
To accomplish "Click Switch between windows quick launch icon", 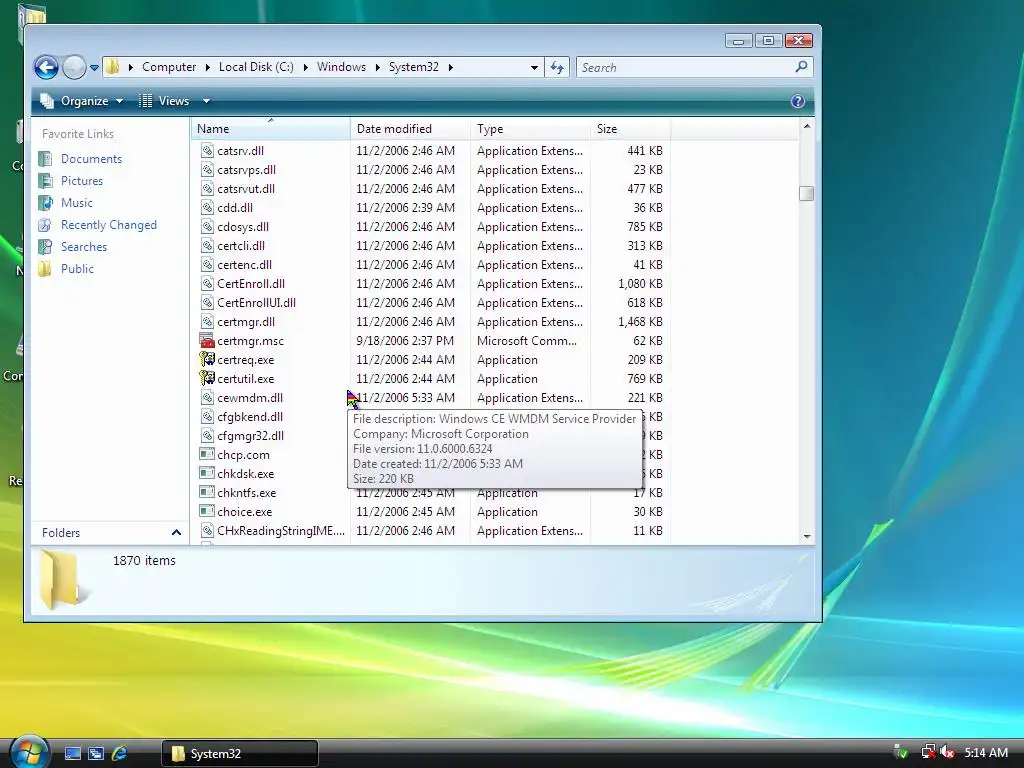I will (96, 753).
